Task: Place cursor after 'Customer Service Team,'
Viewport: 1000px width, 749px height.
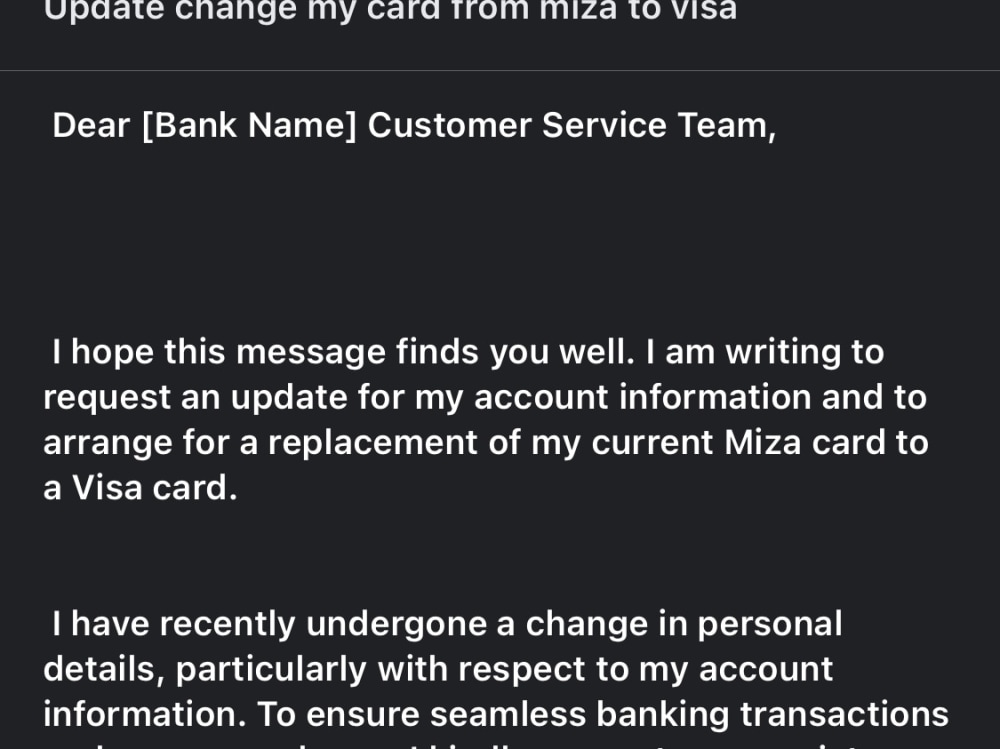Action: (x=777, y=126)
